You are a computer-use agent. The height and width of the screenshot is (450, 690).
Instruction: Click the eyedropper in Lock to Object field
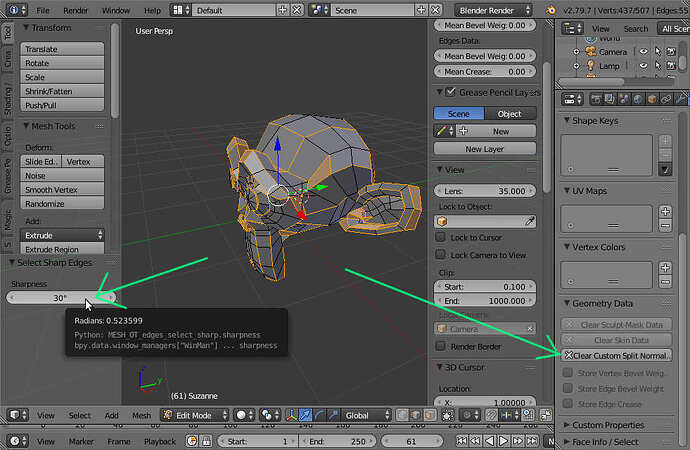pos(529,221)
